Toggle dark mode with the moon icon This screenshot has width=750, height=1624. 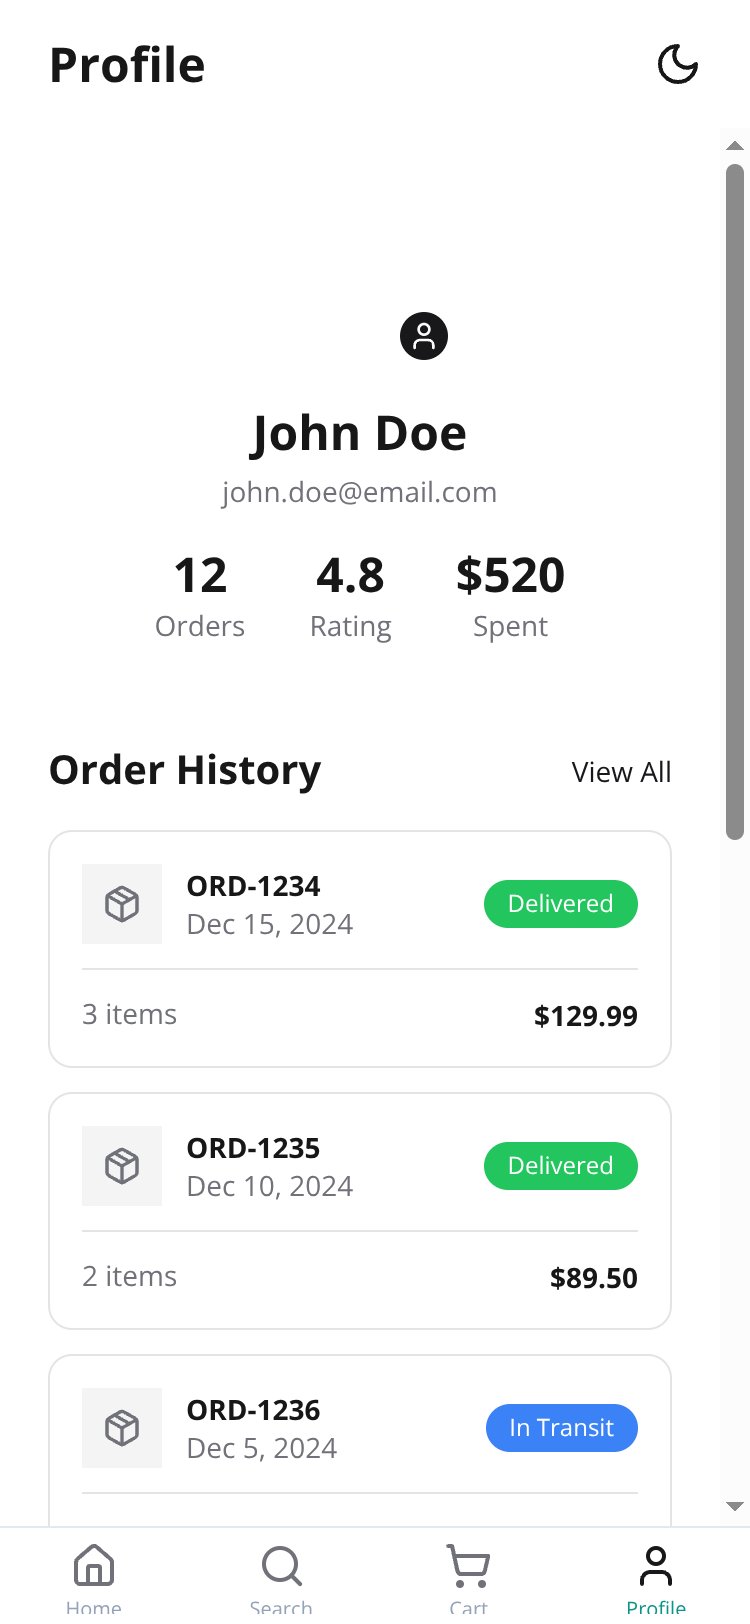[677, 65]
